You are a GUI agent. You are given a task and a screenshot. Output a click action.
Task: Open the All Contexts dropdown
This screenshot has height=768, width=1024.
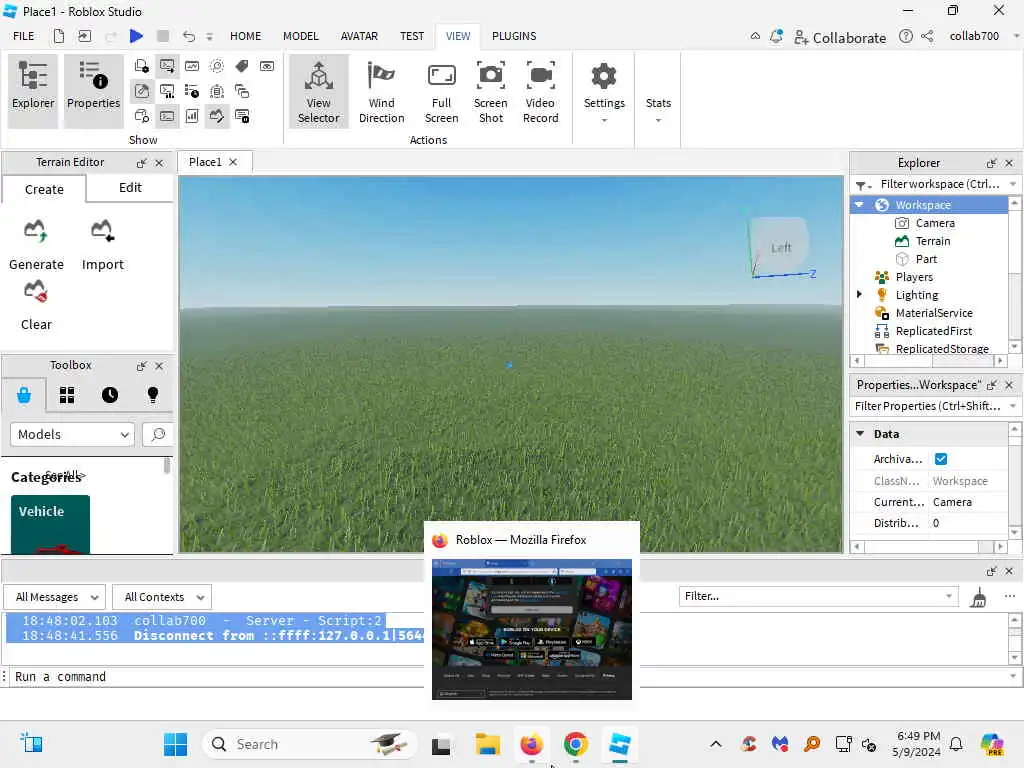click(162, 597)
